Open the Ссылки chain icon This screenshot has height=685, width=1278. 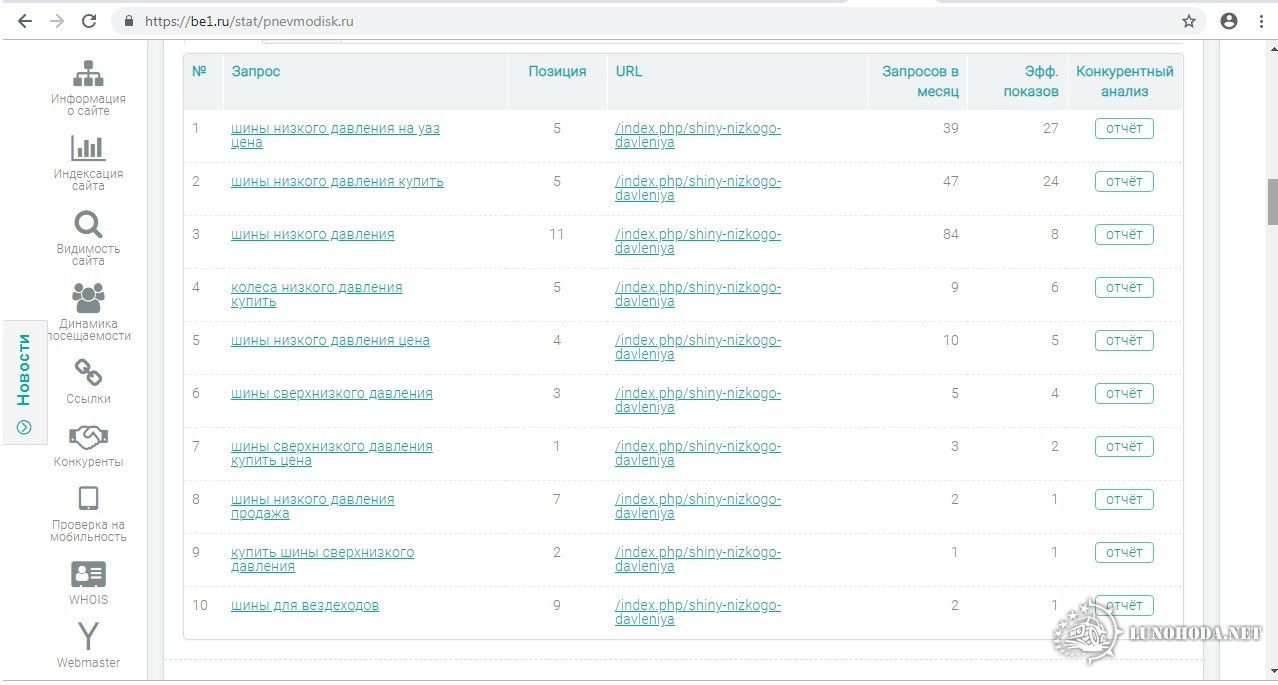click(88, 373)
